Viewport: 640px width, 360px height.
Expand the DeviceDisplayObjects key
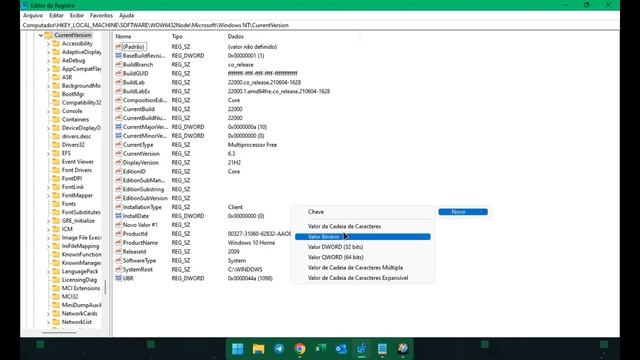(48, 128)
